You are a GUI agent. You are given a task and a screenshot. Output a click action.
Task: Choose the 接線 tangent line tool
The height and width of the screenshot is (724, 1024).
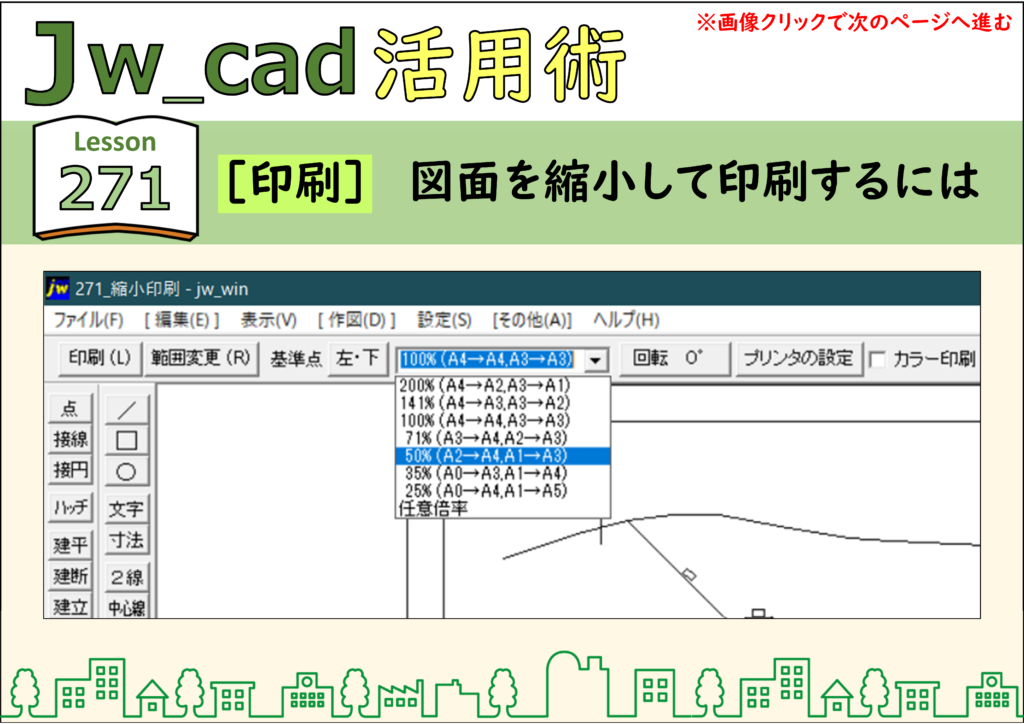point(70,439)
